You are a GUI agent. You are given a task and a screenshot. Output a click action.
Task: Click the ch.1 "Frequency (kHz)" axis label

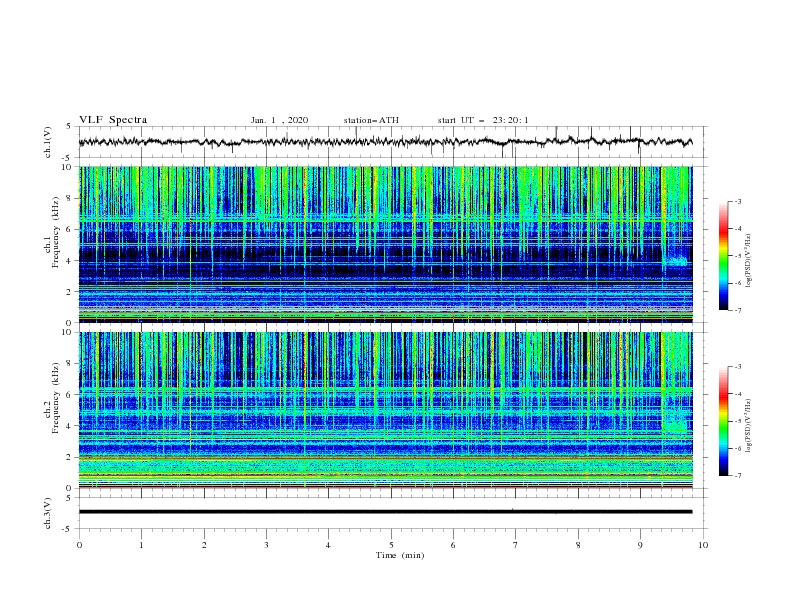(x=56, y=233)
